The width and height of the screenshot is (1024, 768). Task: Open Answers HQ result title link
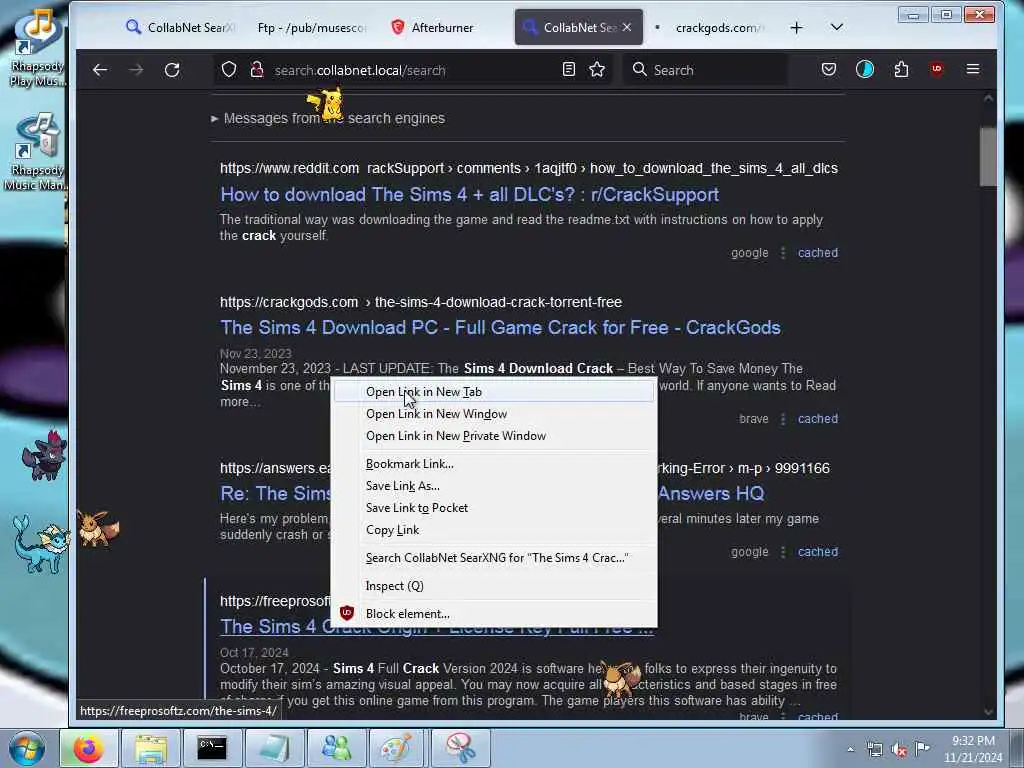coord(711,494)
